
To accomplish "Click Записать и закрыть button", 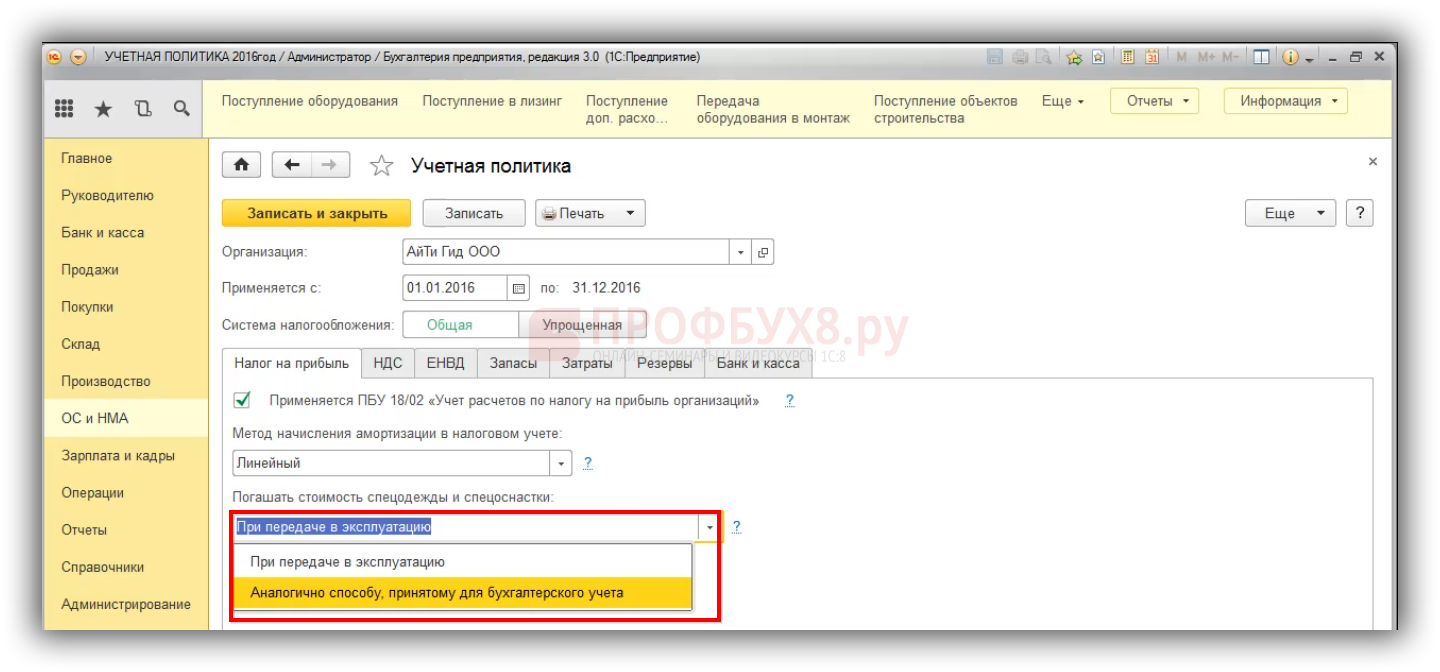I will 317,213.
